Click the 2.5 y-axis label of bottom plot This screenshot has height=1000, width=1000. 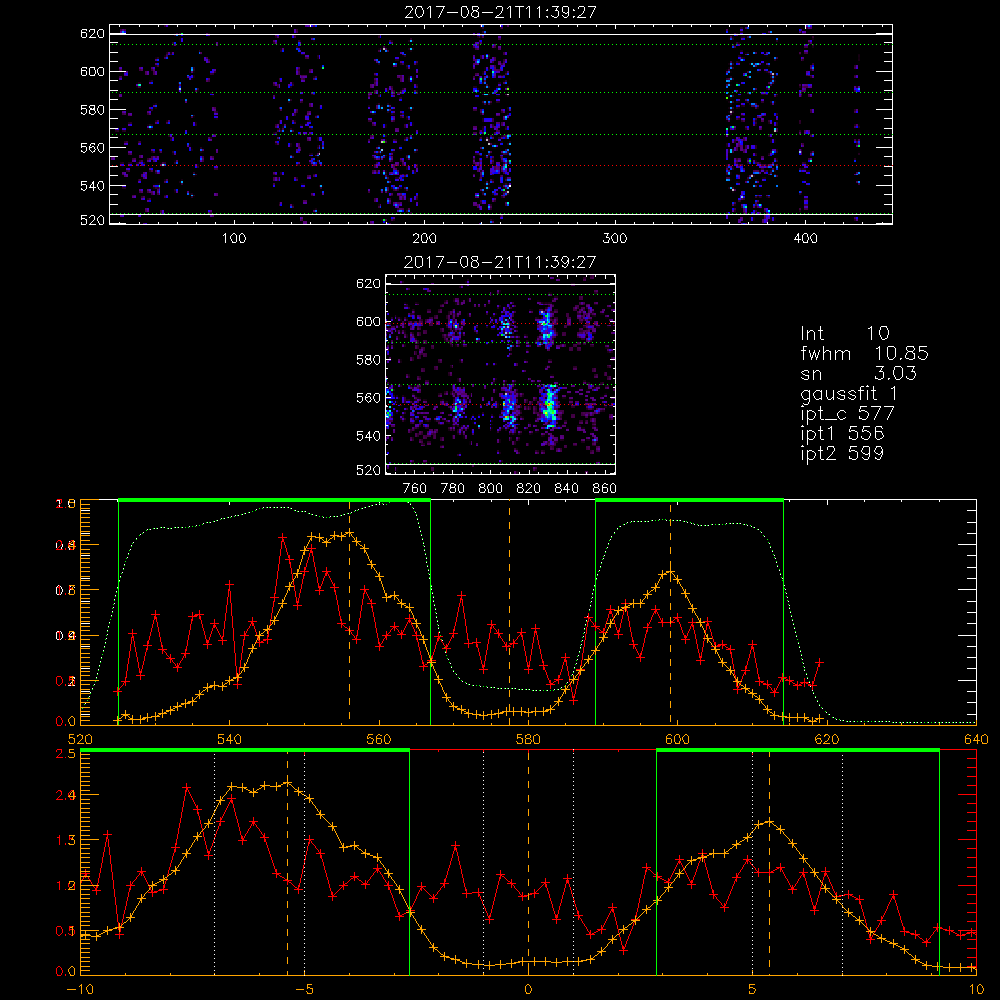click(x=67, y=754)
